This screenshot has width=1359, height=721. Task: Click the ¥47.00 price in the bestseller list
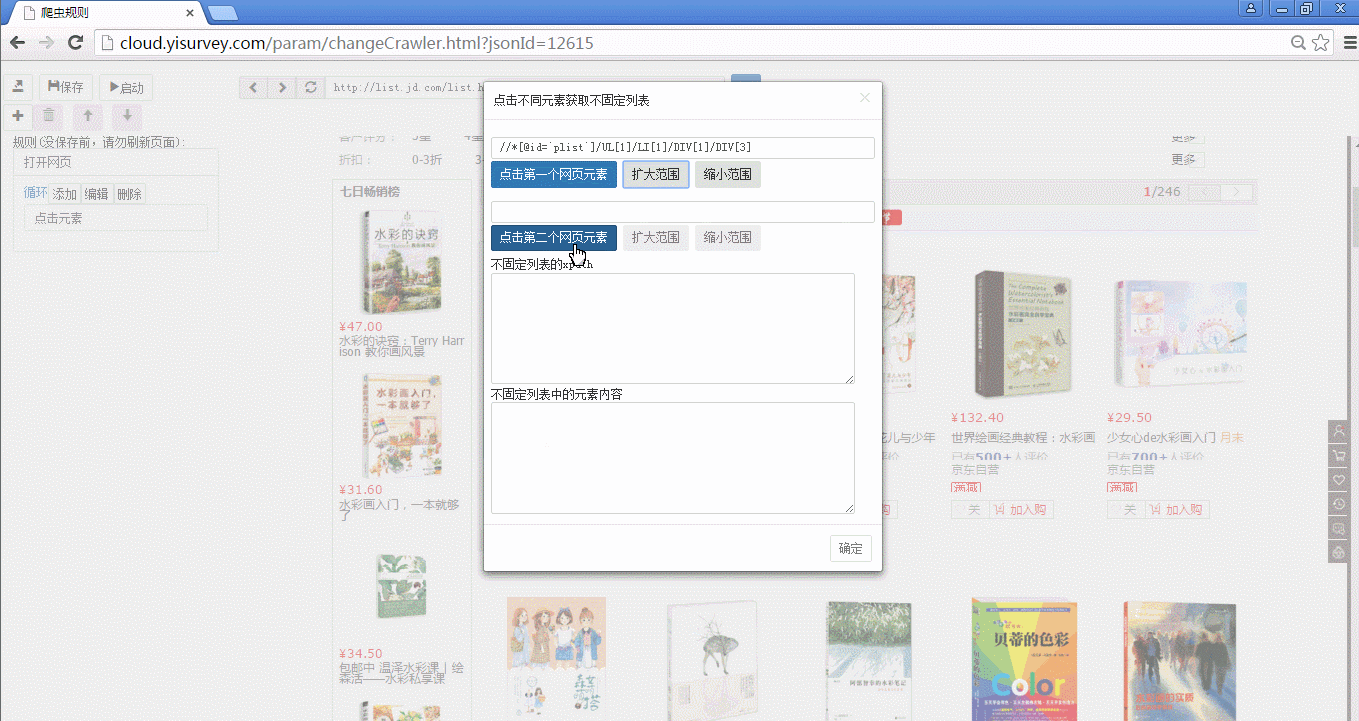pos(361,326)
